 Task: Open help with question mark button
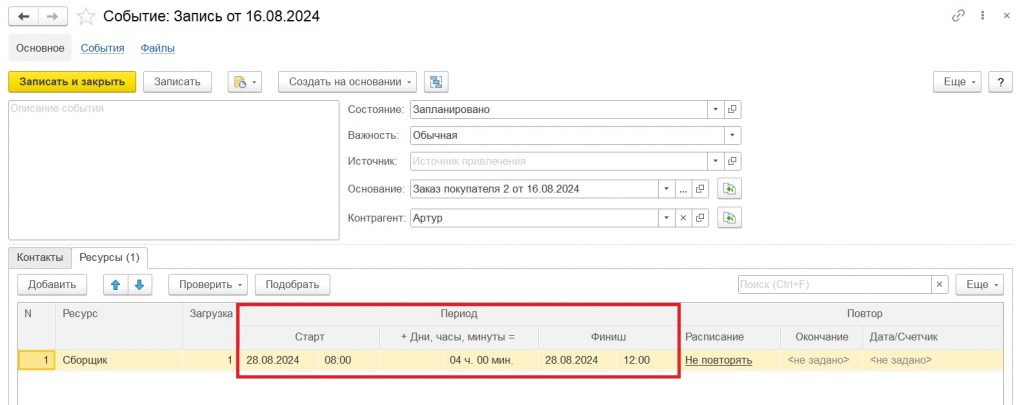[1000, 82]
